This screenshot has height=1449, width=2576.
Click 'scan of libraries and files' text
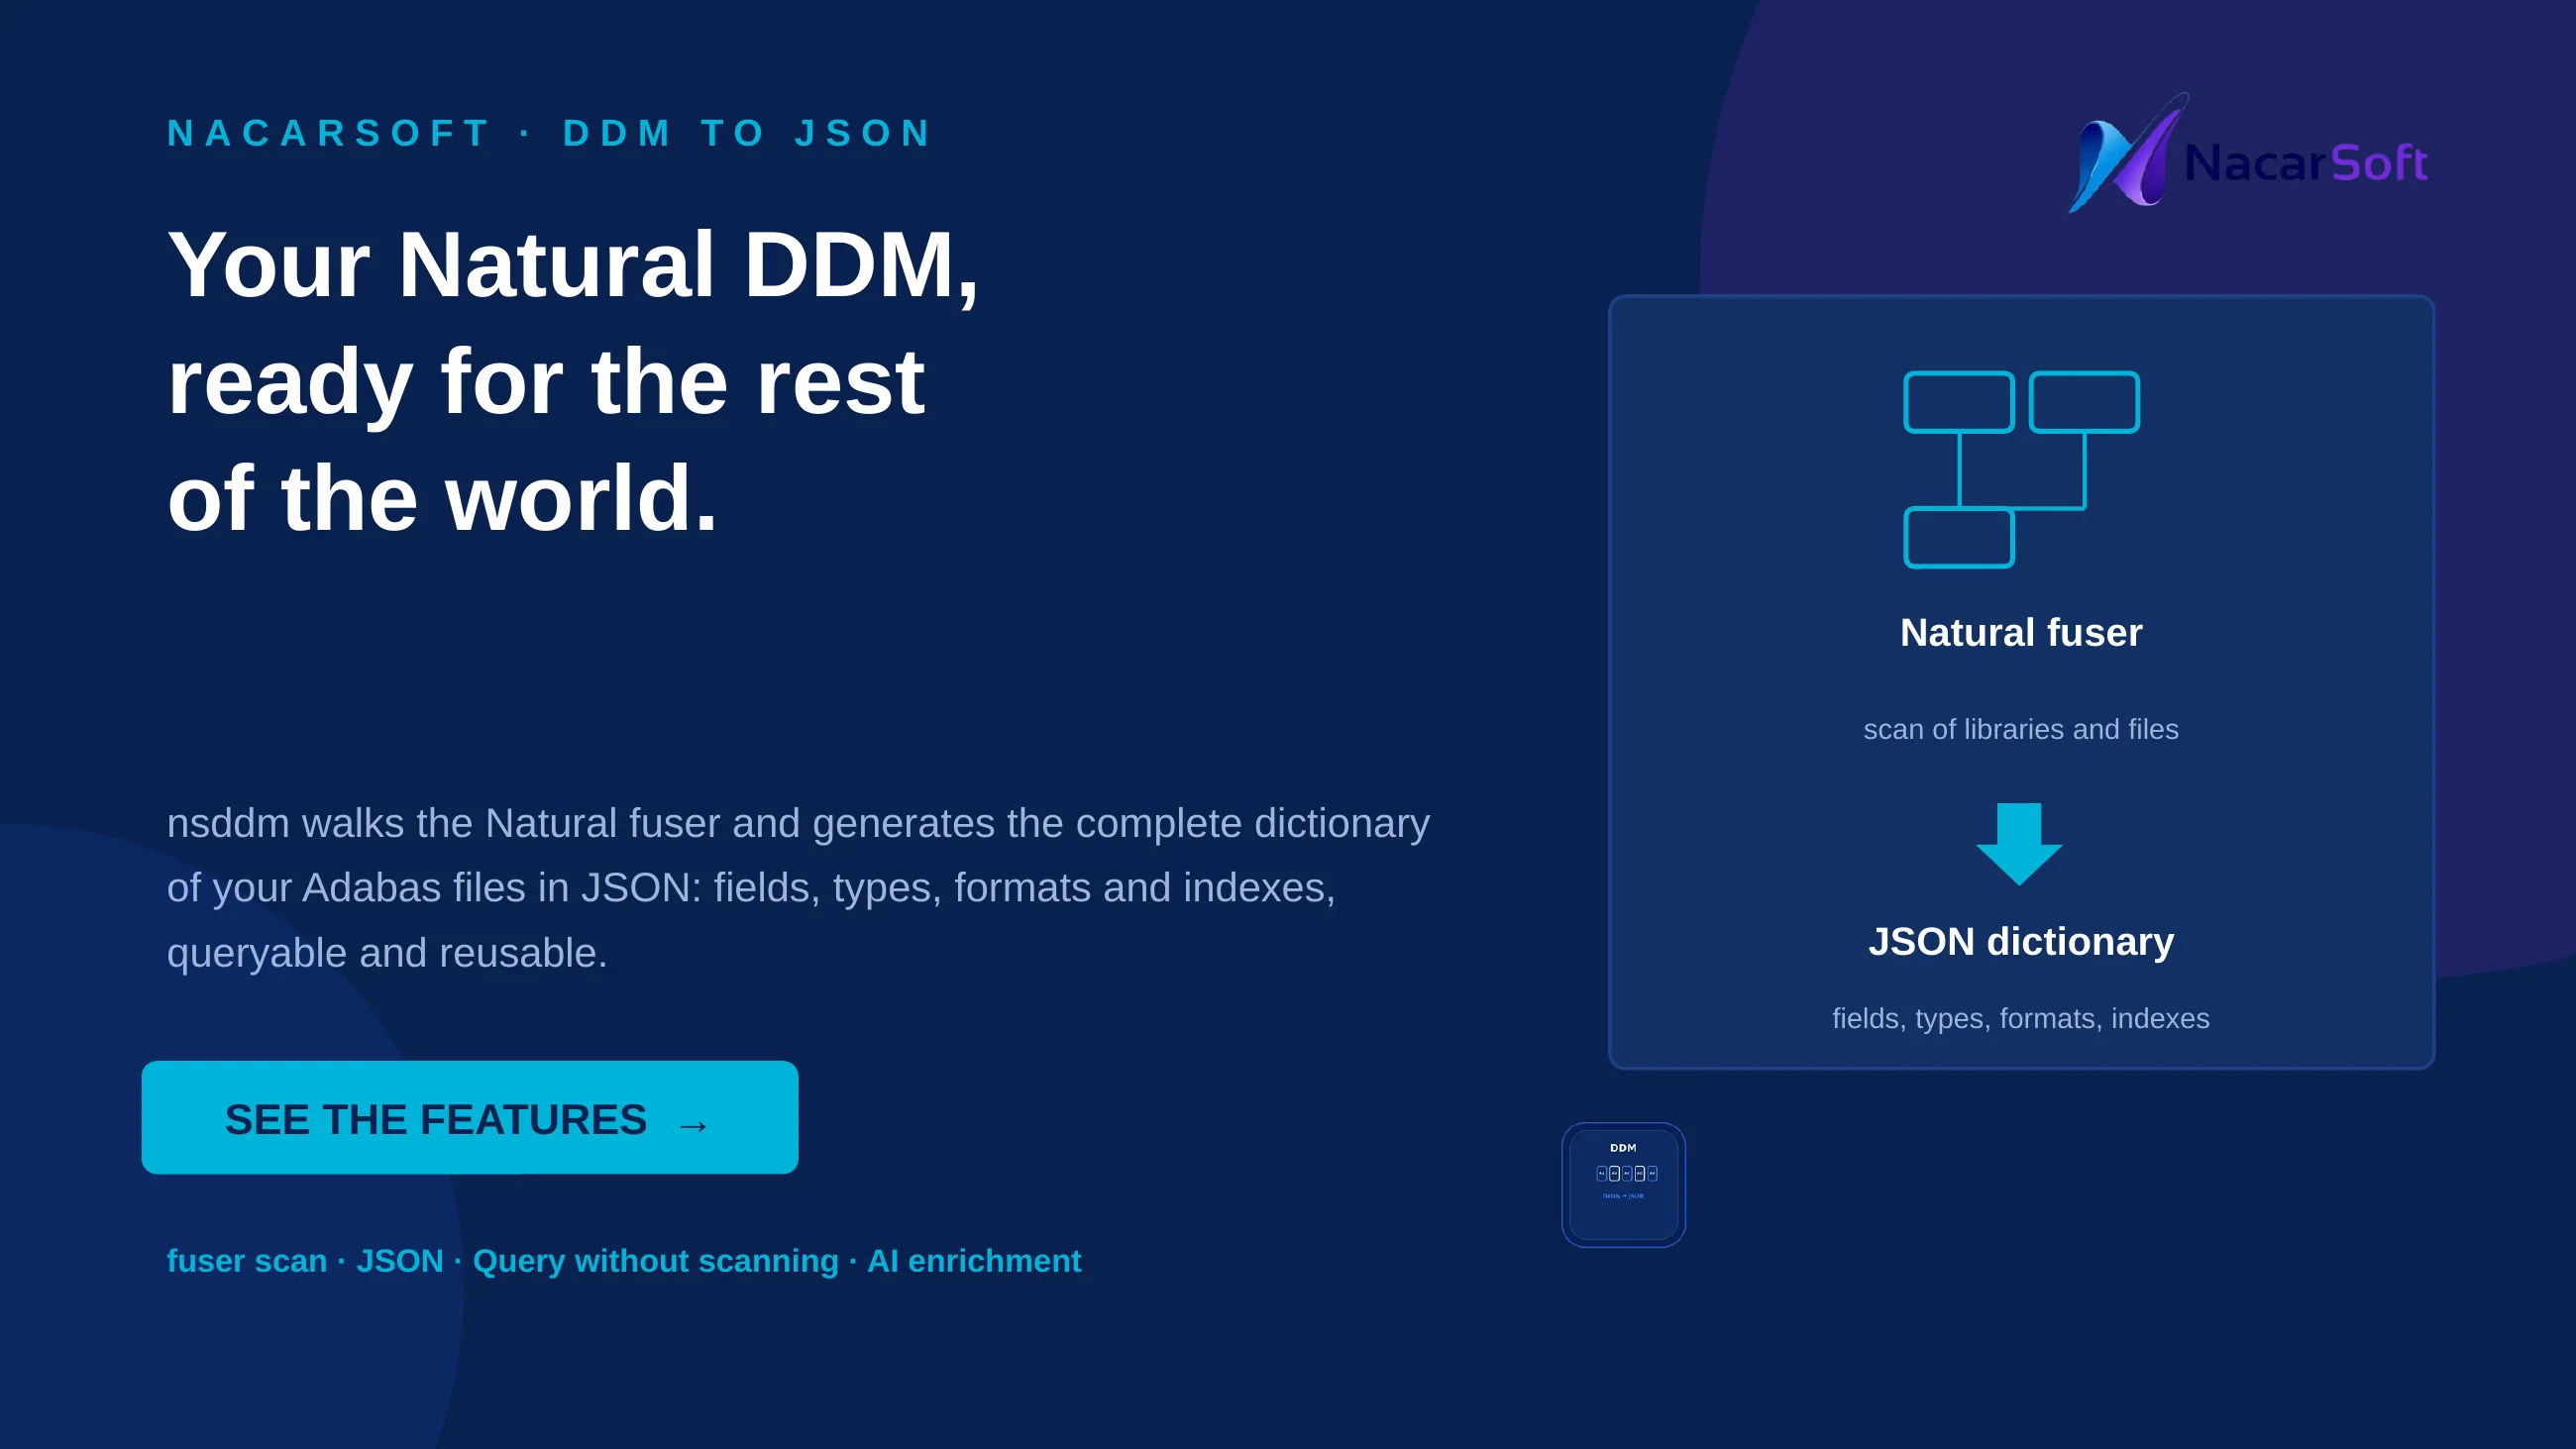tap(2021, 729)
